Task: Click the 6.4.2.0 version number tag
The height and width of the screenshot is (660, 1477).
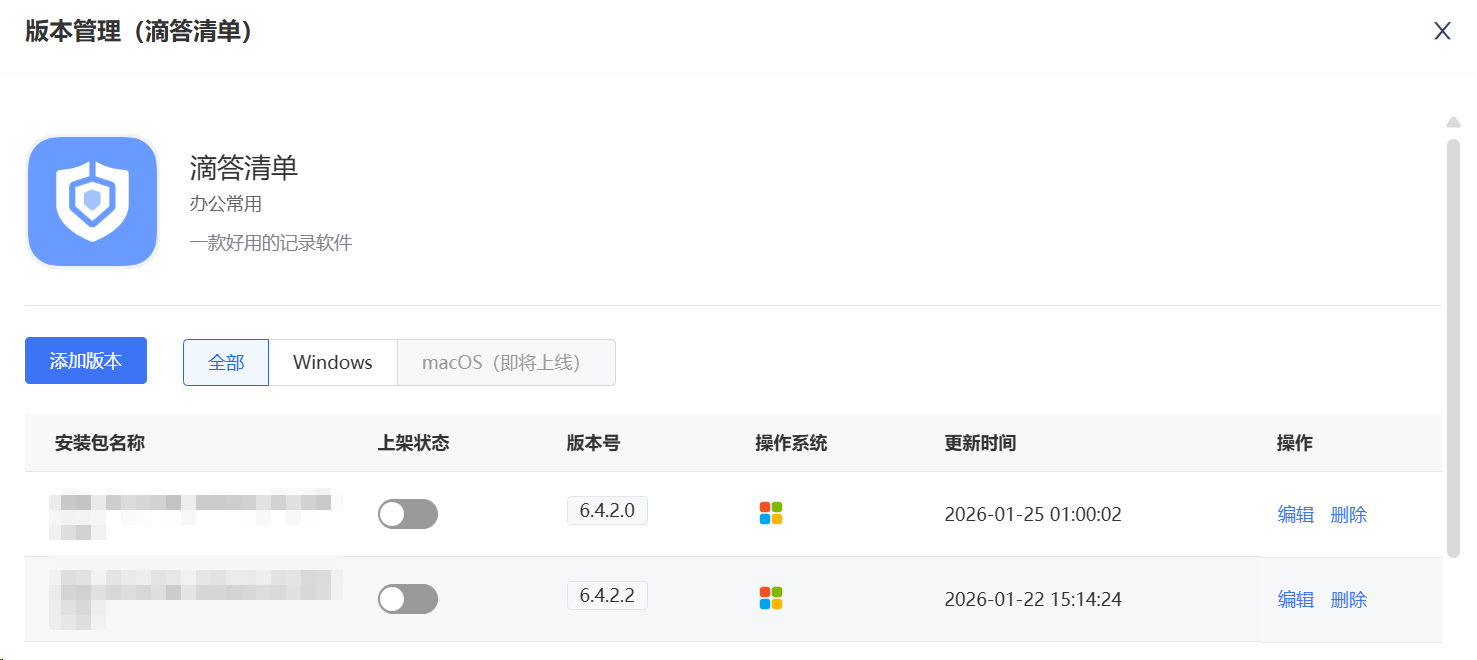Action: pos(607,511)
